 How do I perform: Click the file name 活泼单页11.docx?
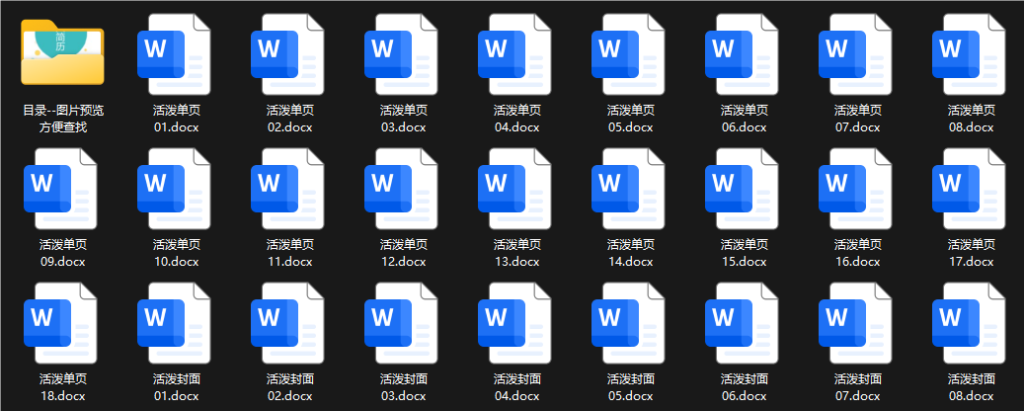[290, 253]
